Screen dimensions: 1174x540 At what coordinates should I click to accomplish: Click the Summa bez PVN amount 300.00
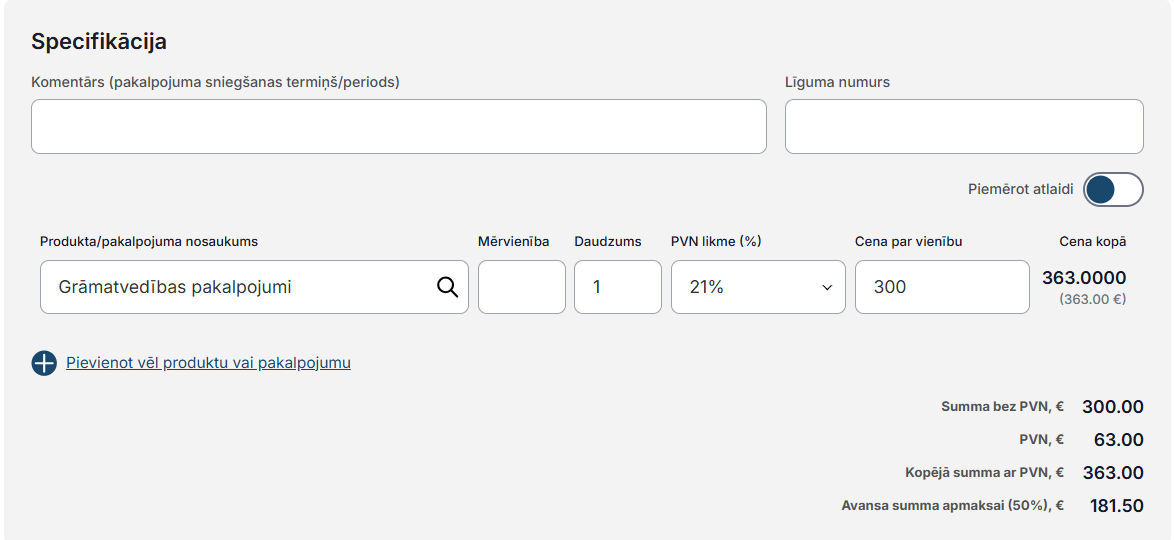coord(1113,407)
